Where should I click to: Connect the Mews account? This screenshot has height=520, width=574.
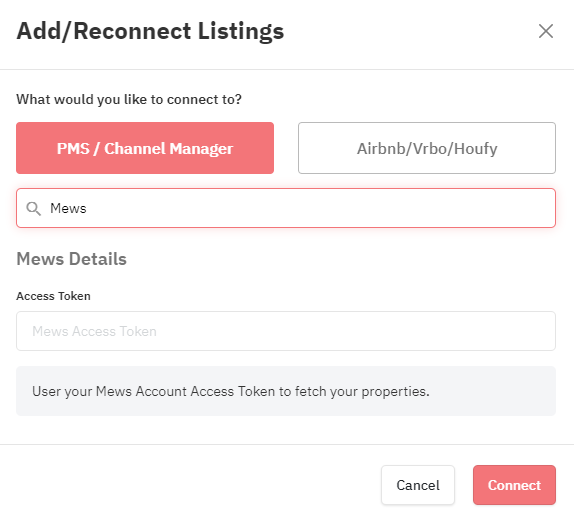click(x=514, y=485)
